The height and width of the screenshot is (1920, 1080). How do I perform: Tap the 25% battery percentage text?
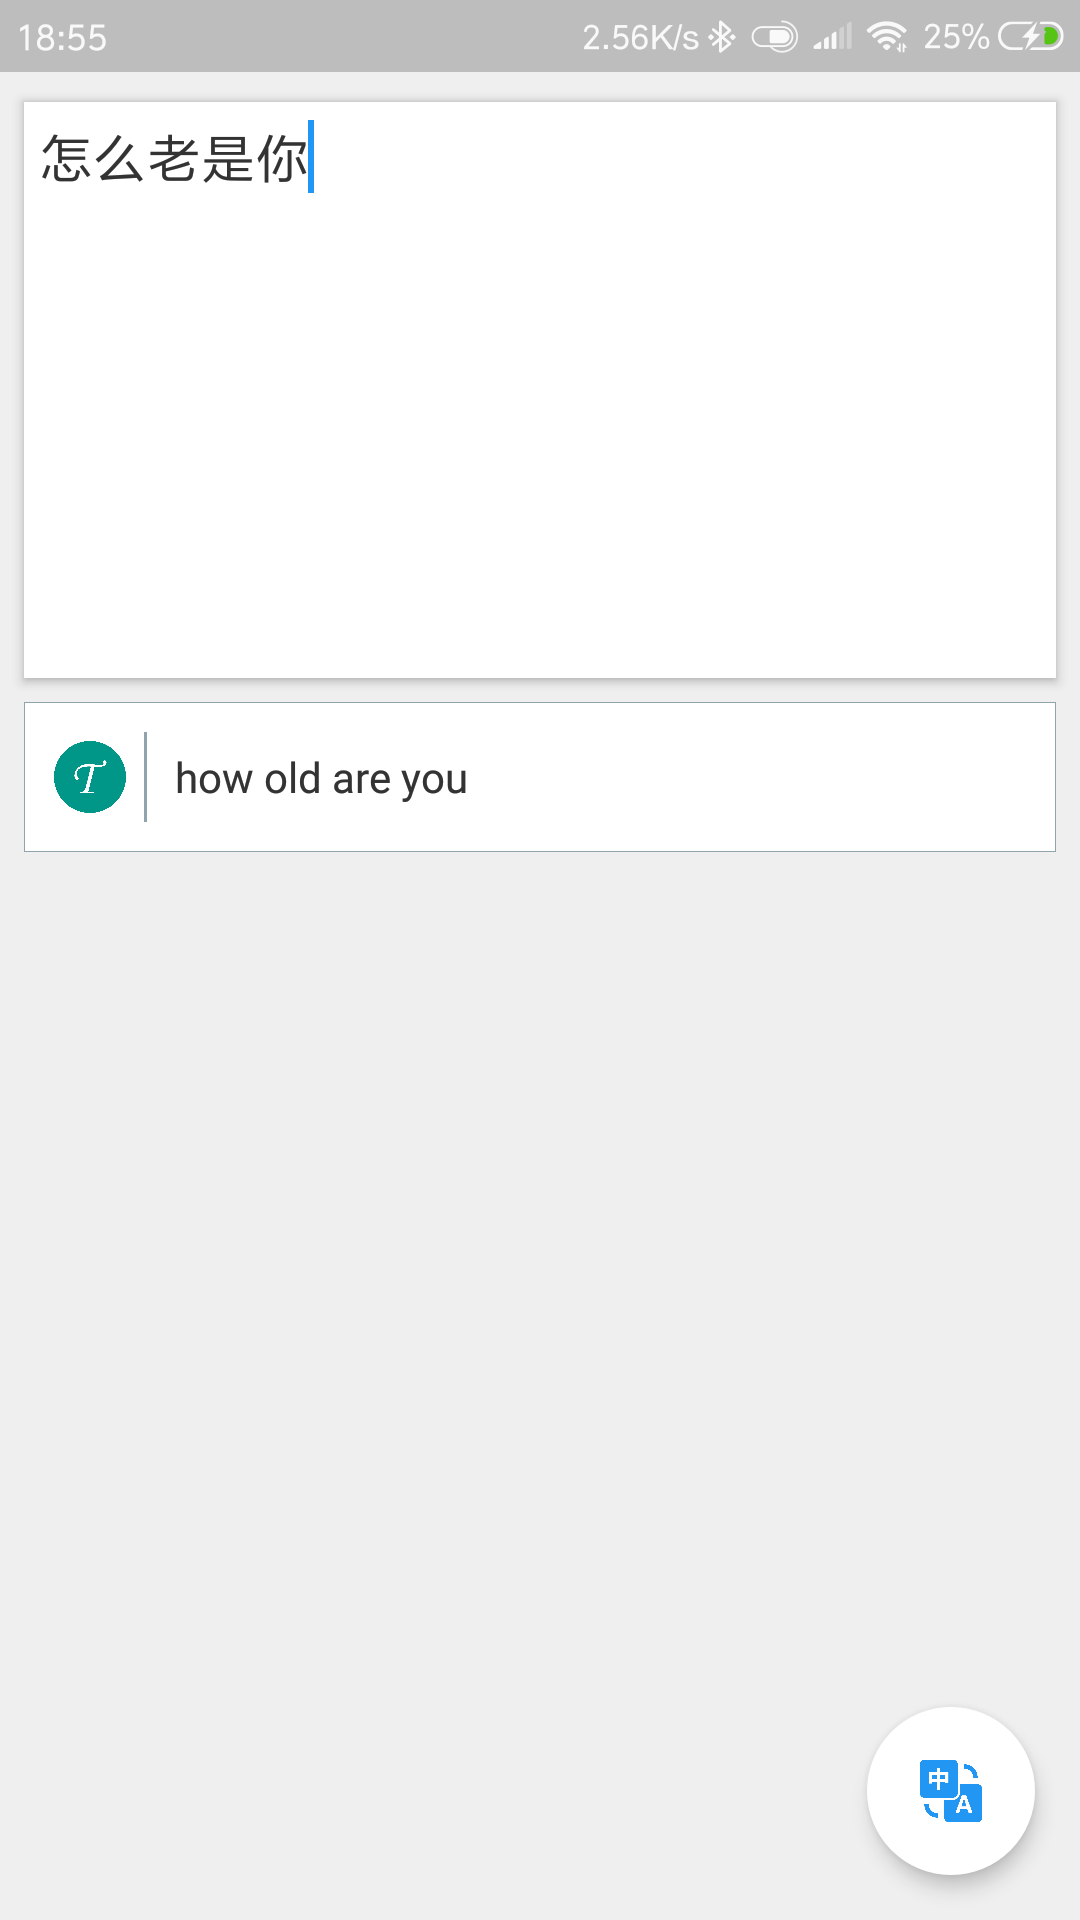957,37
